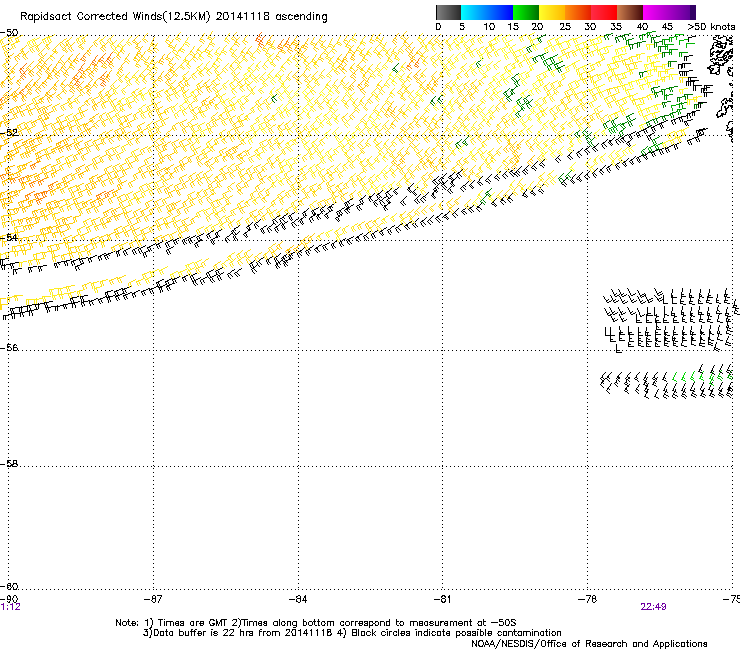Click the yellow 20-25 knots legend swatch

pyautogui.click(x=552, y=12)
